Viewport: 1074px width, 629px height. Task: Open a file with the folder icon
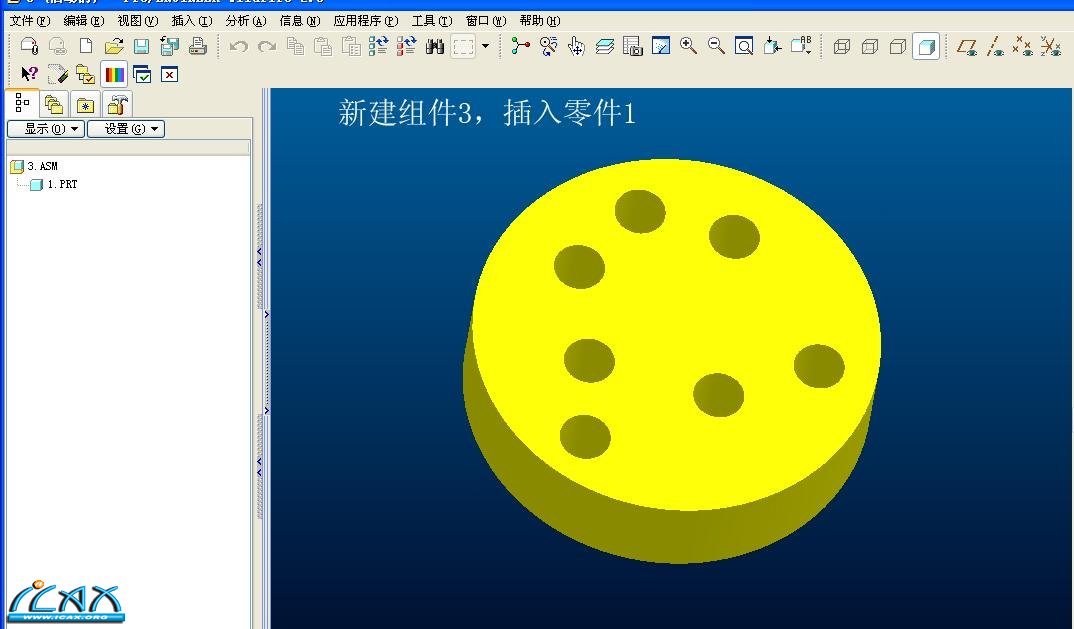coord(114,46)
